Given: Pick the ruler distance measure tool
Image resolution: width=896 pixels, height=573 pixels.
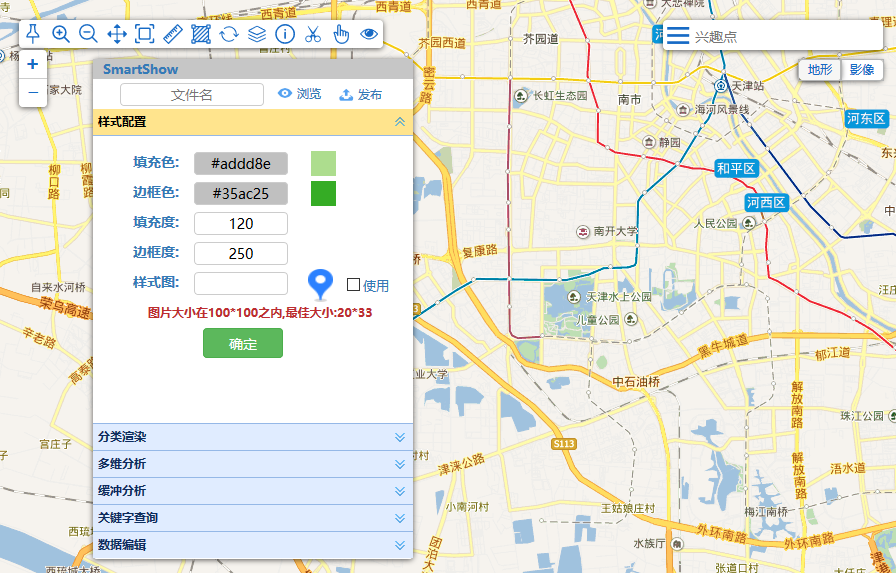Looking at the screenshot, I should tap(173, 34).
